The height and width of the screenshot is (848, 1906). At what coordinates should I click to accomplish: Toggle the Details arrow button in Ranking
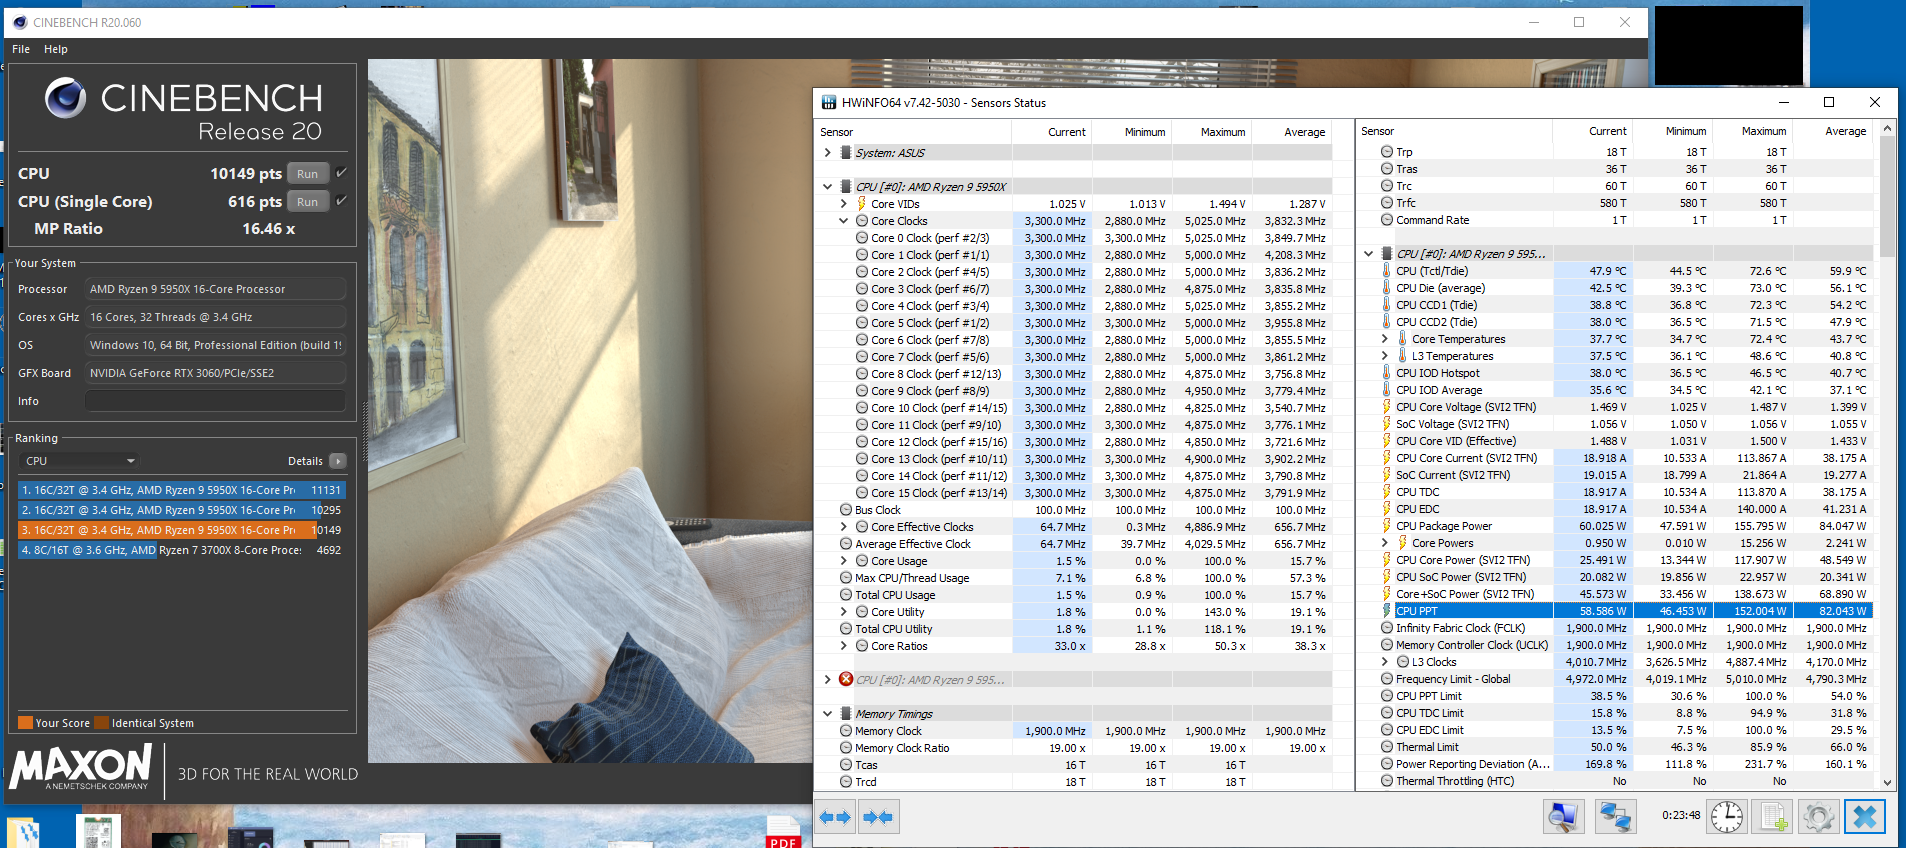(x=338, y=461)
